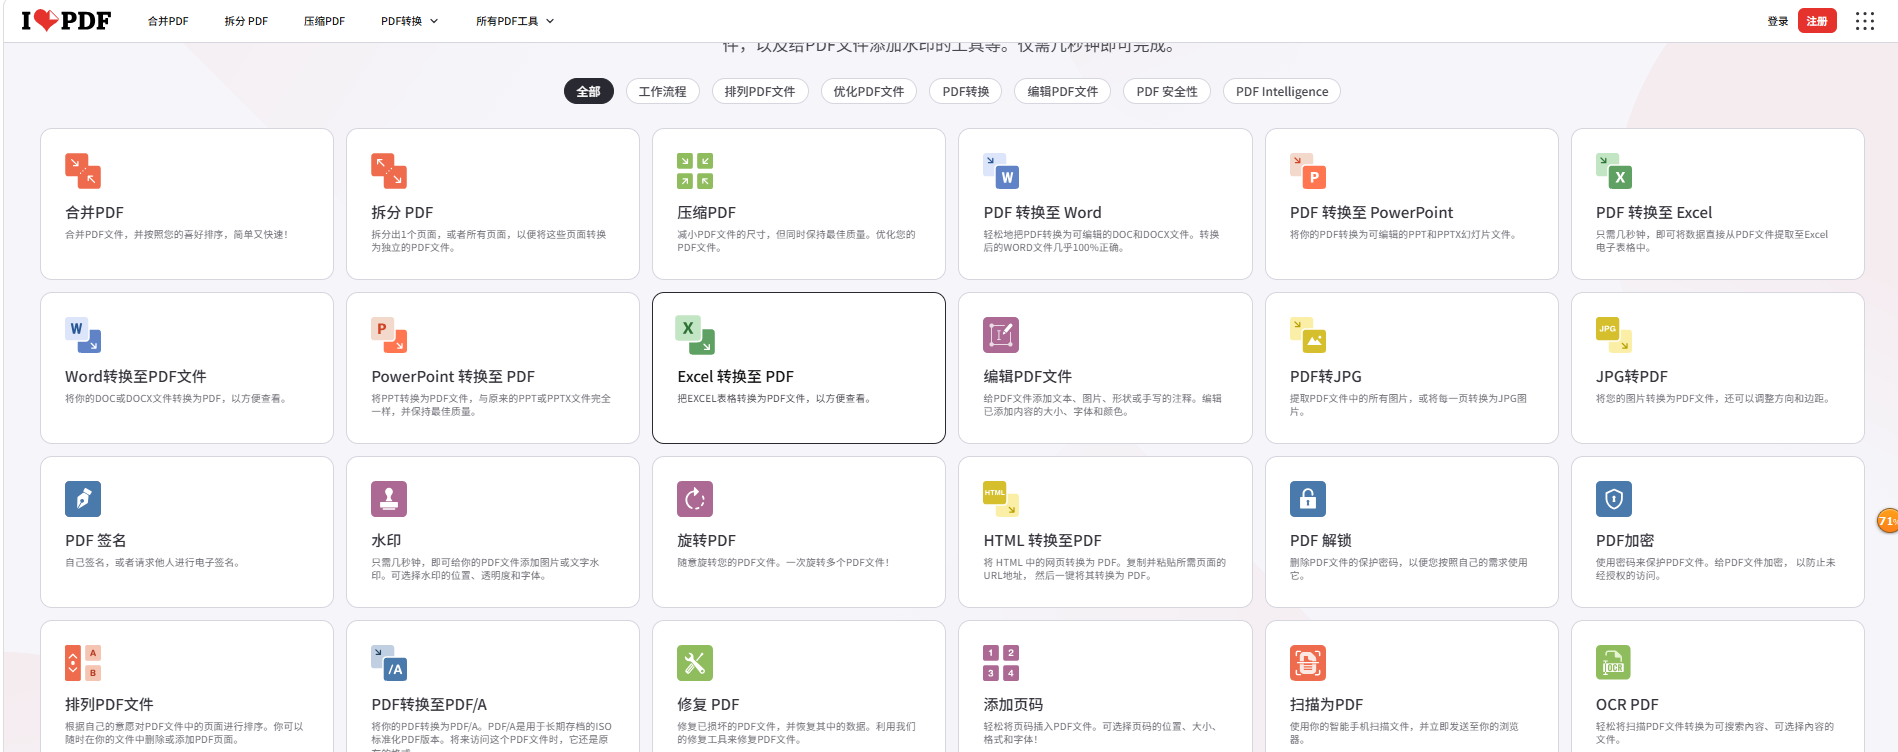Open the PDF 转换至 Word card title
Image resolution: width=1898 pixels, height=752 pixels.
pos(1042,213)
